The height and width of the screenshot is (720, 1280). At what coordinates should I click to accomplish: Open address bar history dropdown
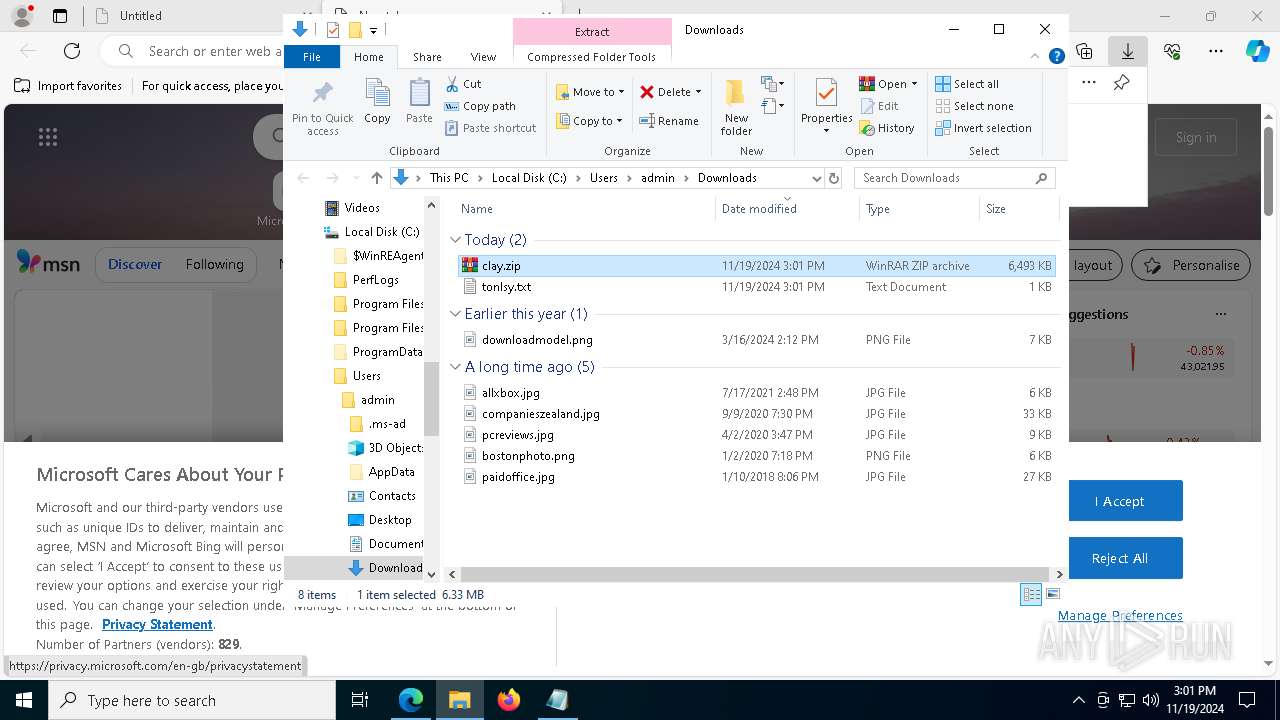pyautogui.click(x=816, y=178)
